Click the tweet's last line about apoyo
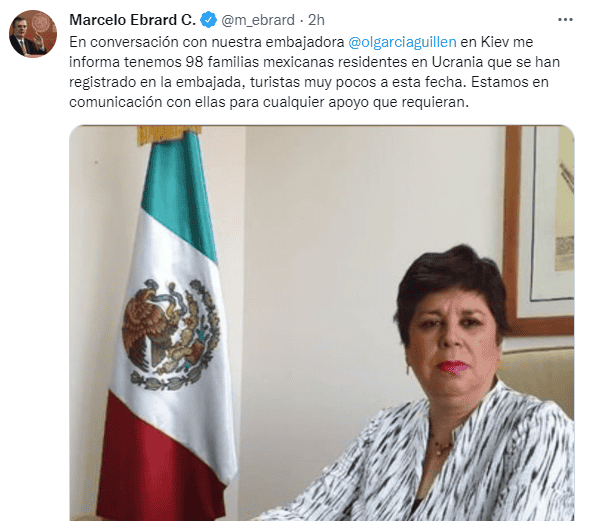This screenshot has height=521, width=589. click(269, 102)
